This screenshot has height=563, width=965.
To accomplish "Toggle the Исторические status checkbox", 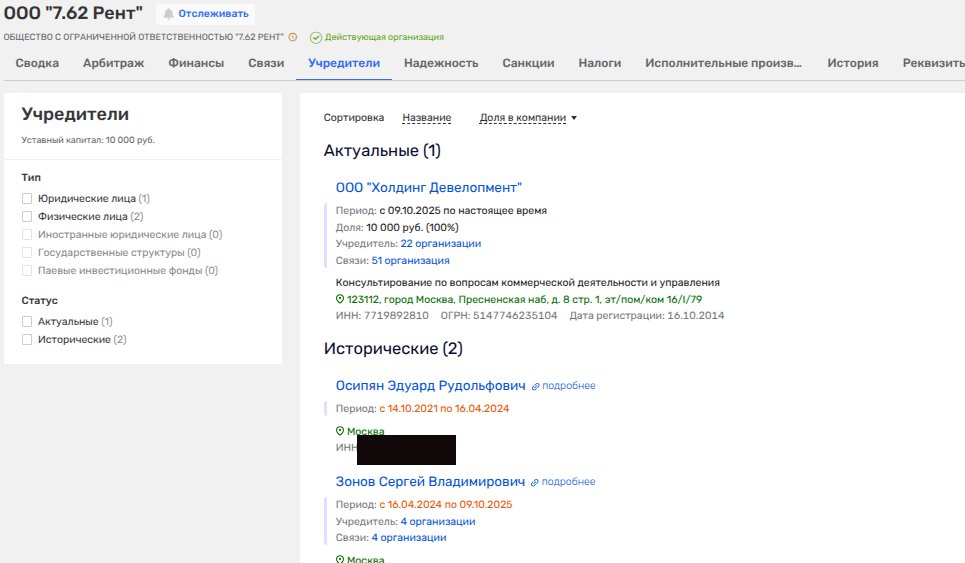I will click(28, 340).
